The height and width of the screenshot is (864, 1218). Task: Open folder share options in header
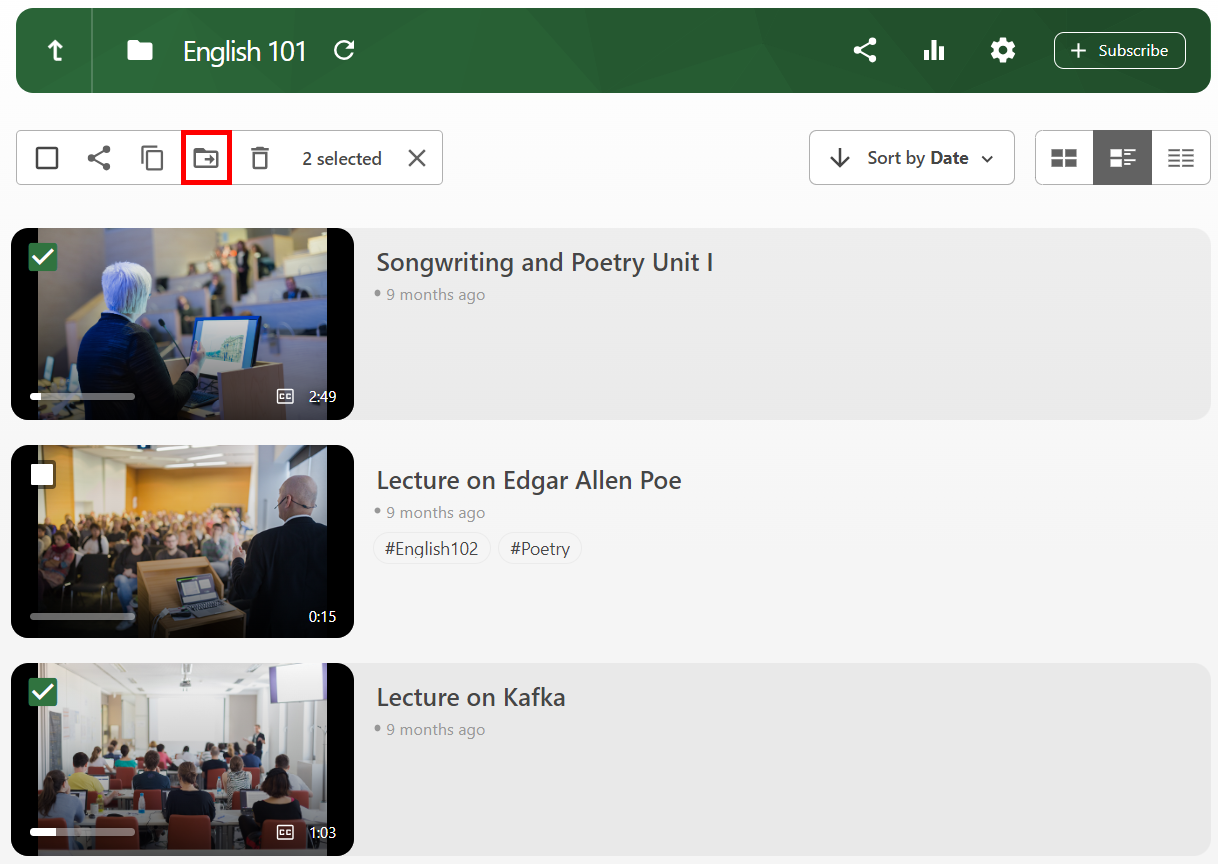(865, 51)
